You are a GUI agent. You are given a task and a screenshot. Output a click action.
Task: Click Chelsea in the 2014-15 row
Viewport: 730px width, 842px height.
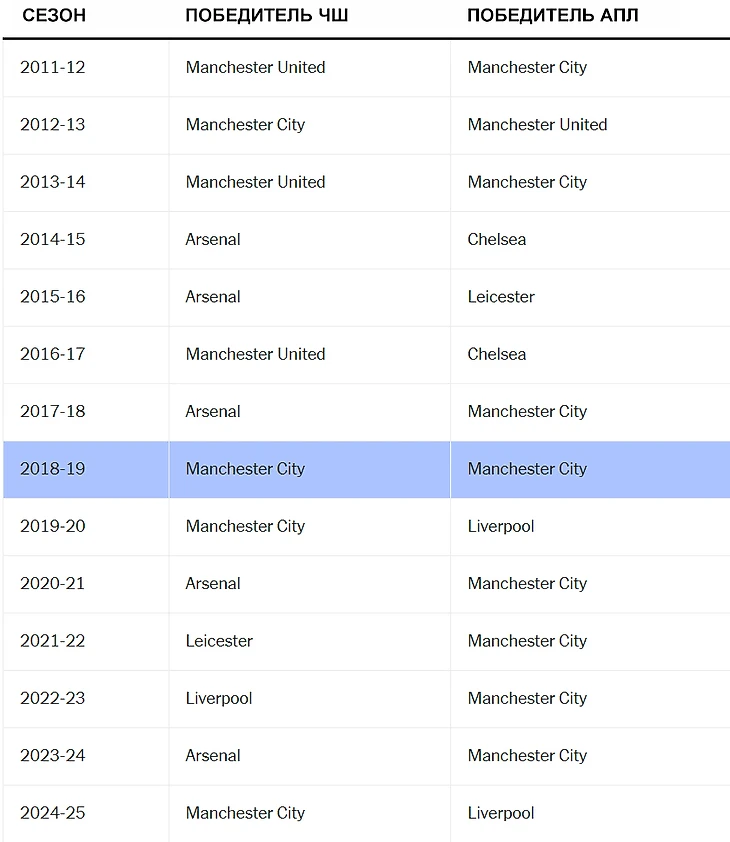[496, 239]
